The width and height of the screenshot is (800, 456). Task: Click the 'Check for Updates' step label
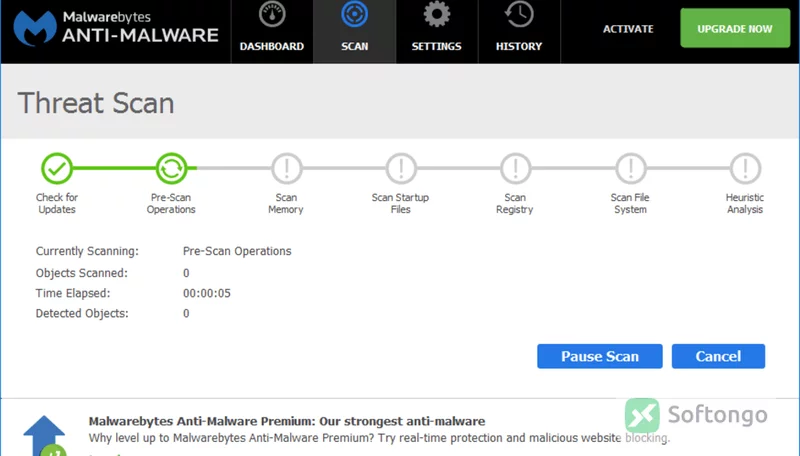click(57, 204)
